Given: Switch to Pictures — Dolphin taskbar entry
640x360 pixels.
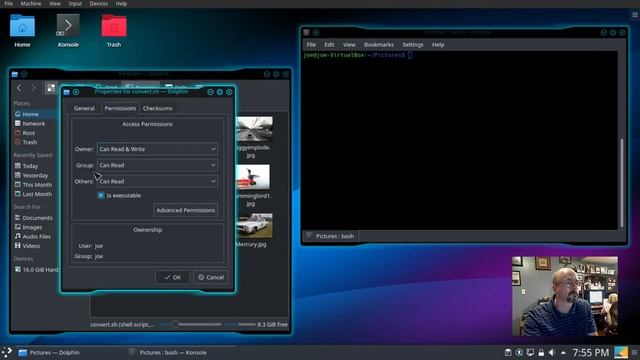Looking at the screenshot, I should coord(50,353).
